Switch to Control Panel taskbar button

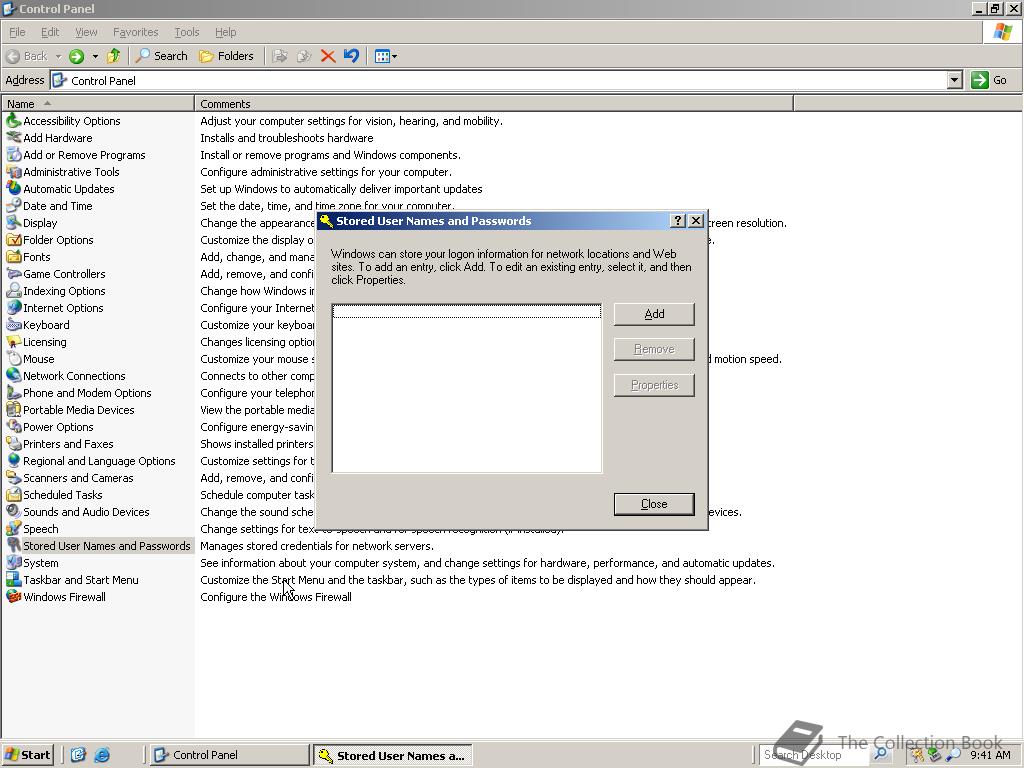pyautogui.click(x=230, y=755)
